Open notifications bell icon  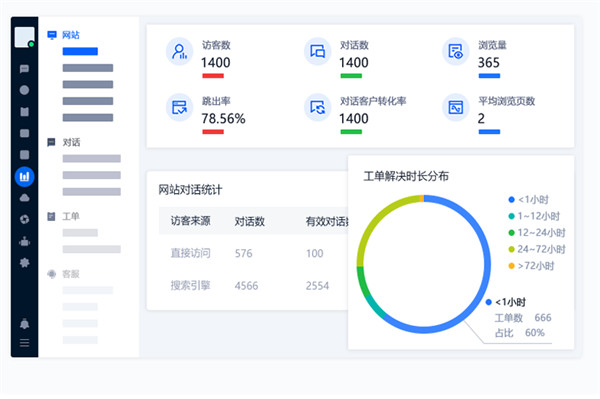pyautogui.click(x=24, y=324)
